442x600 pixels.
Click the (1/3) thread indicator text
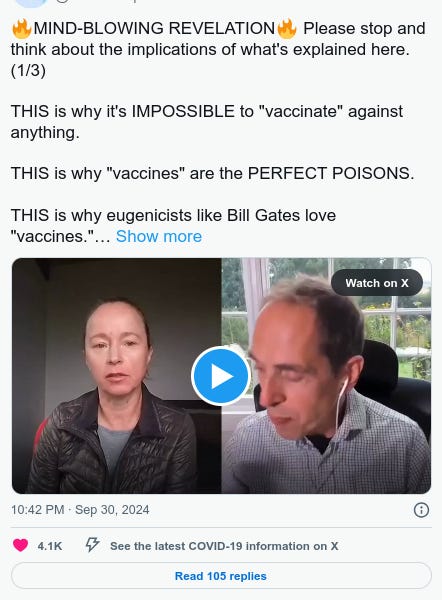click(28, 70)
